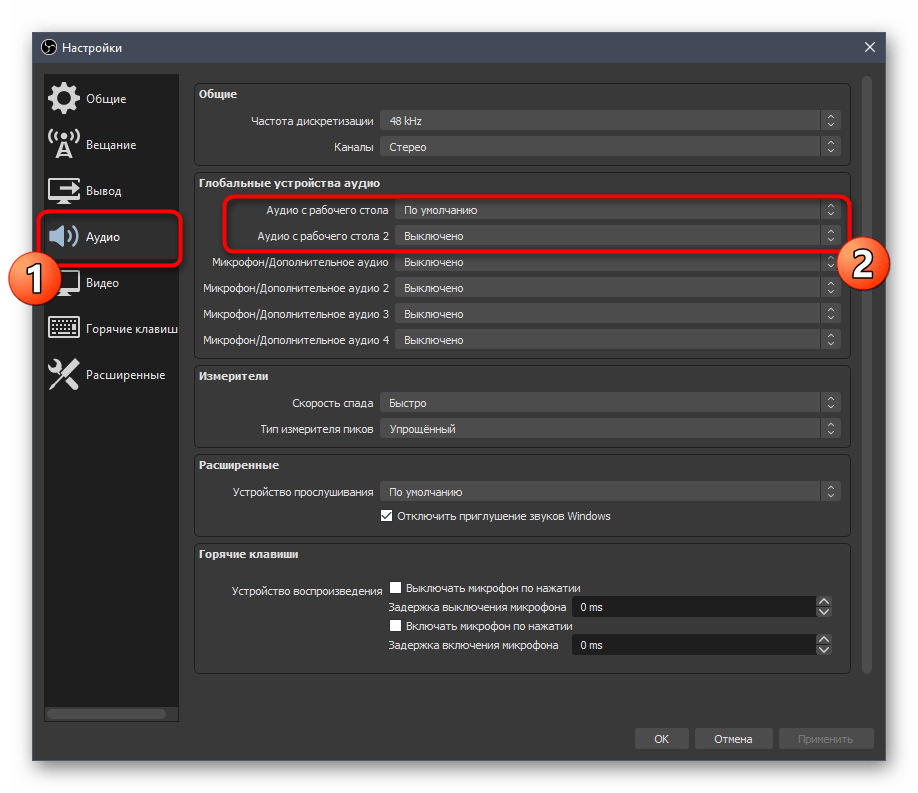The width and height of the screenshot is (918, 793).
Task: Open the Видео monitor icon
Action: click(x=64, y=283)
